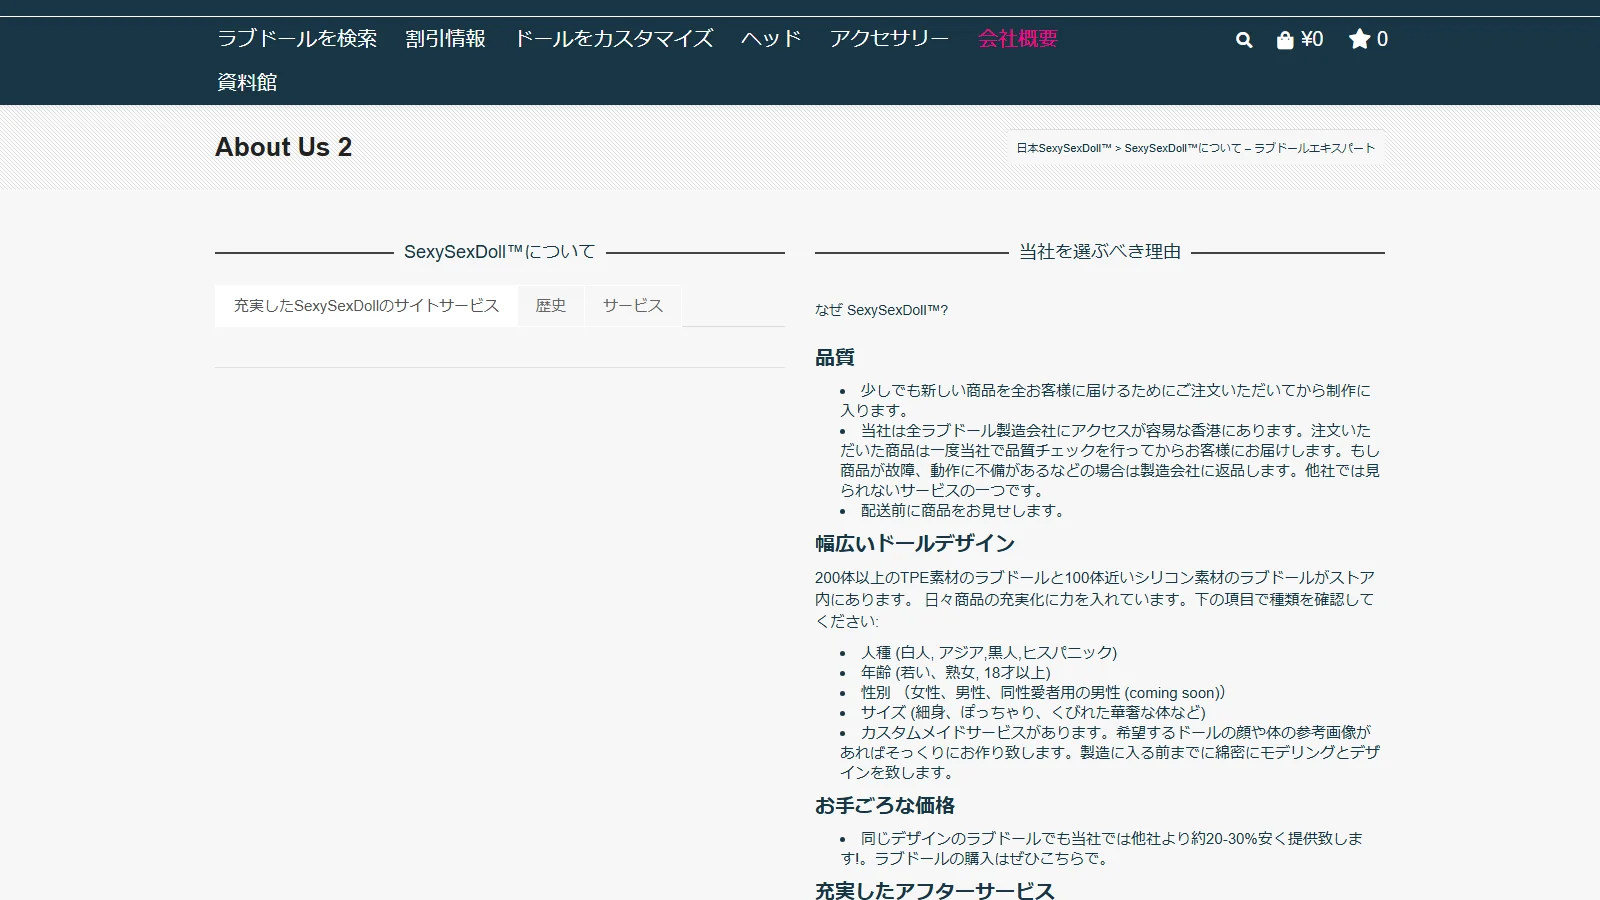Open the ヘッド menu item
The image size is (1600, 900).
pyautogui.click(x=771, y=39)
